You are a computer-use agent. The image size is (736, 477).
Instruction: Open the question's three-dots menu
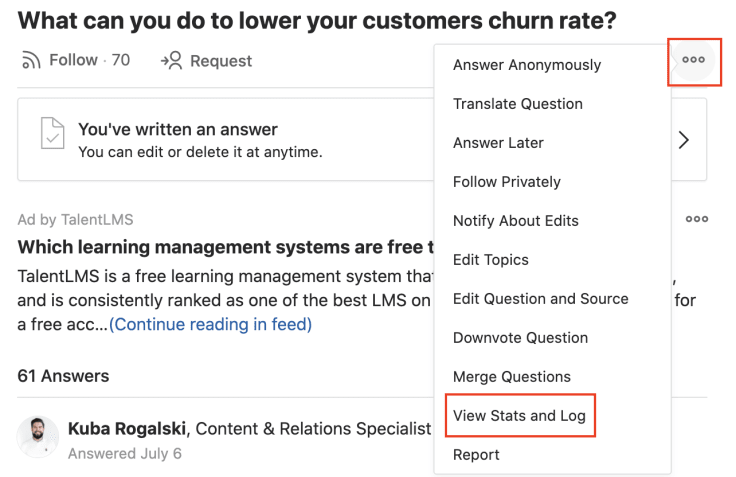694,60
